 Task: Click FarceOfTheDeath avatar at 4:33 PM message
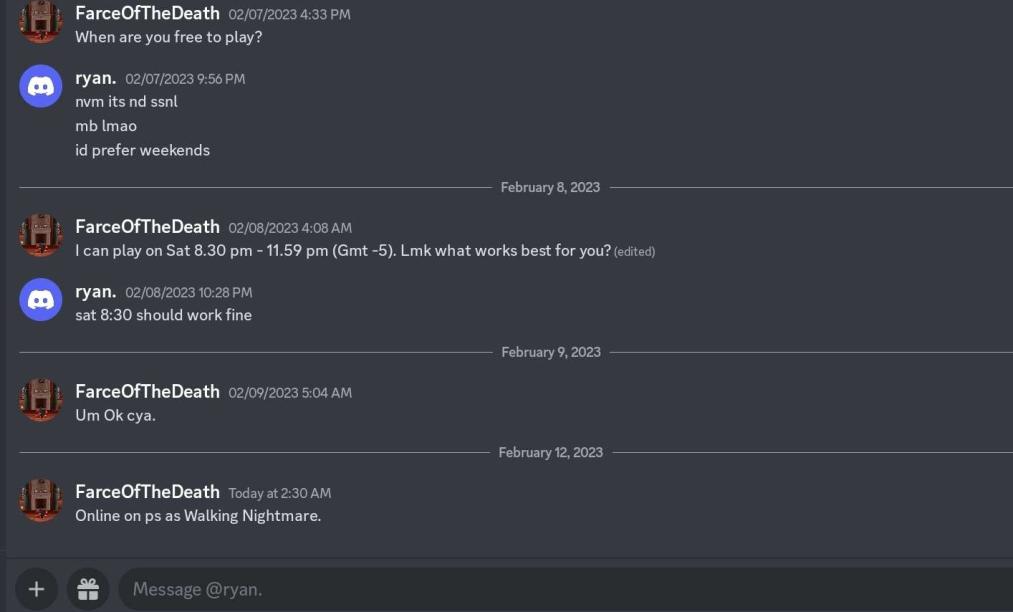(41, 21)
